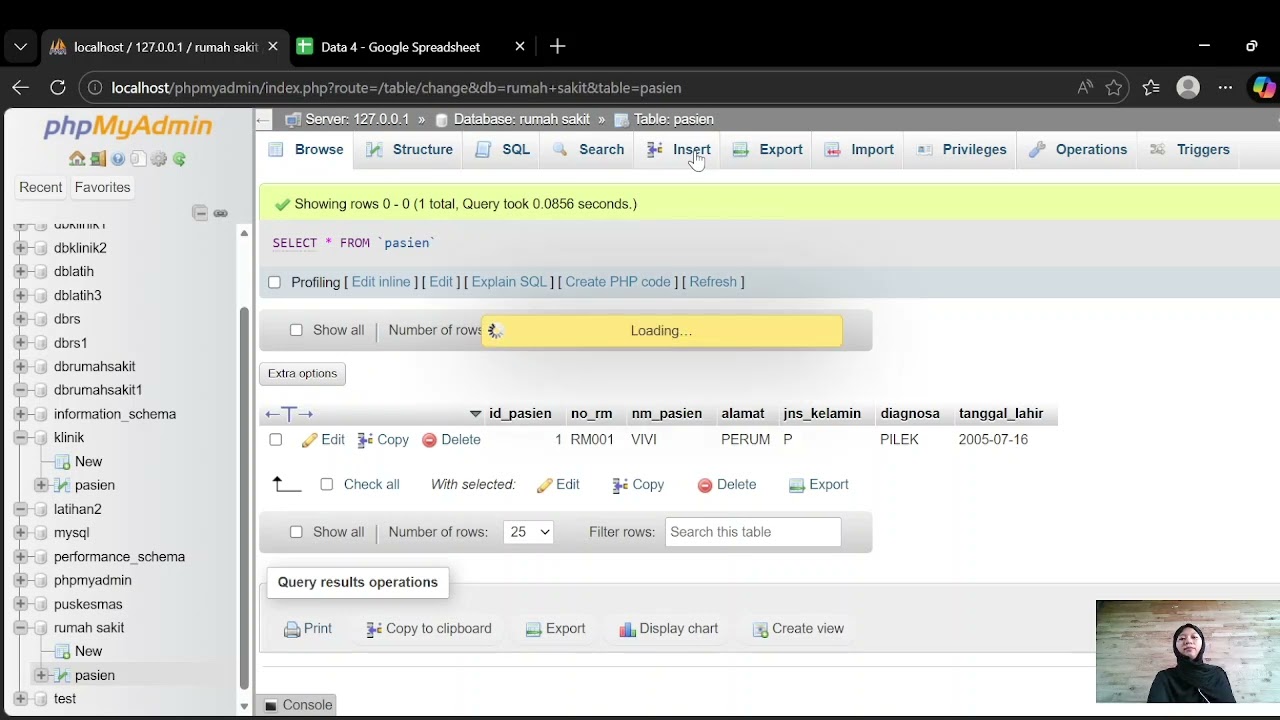Sort by the tanggal_lahir column header

pos(1000,414)
